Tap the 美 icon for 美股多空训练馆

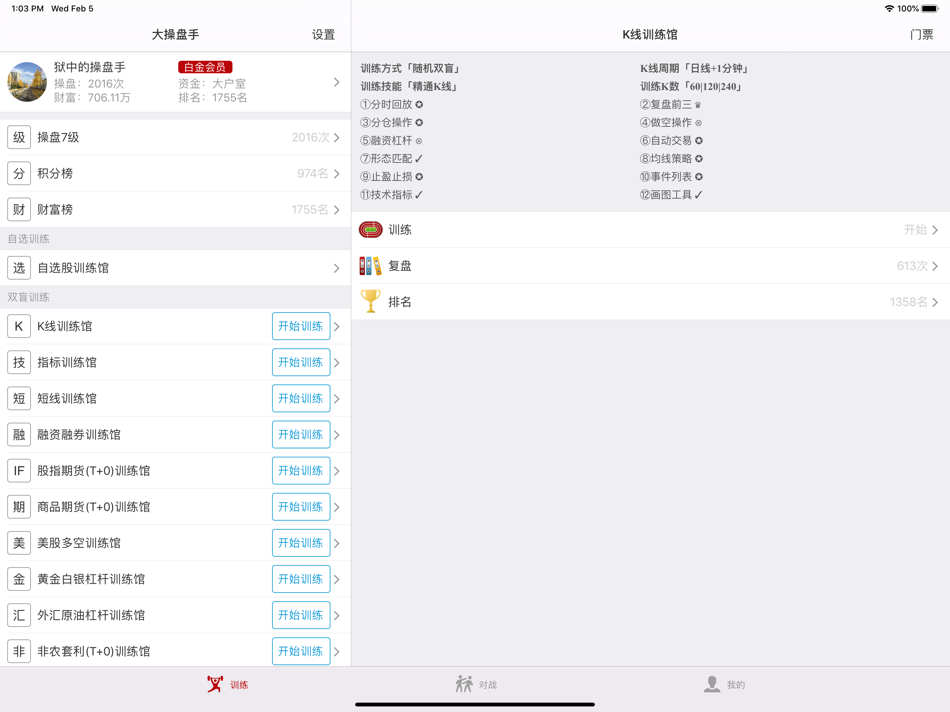pos(19,543)
